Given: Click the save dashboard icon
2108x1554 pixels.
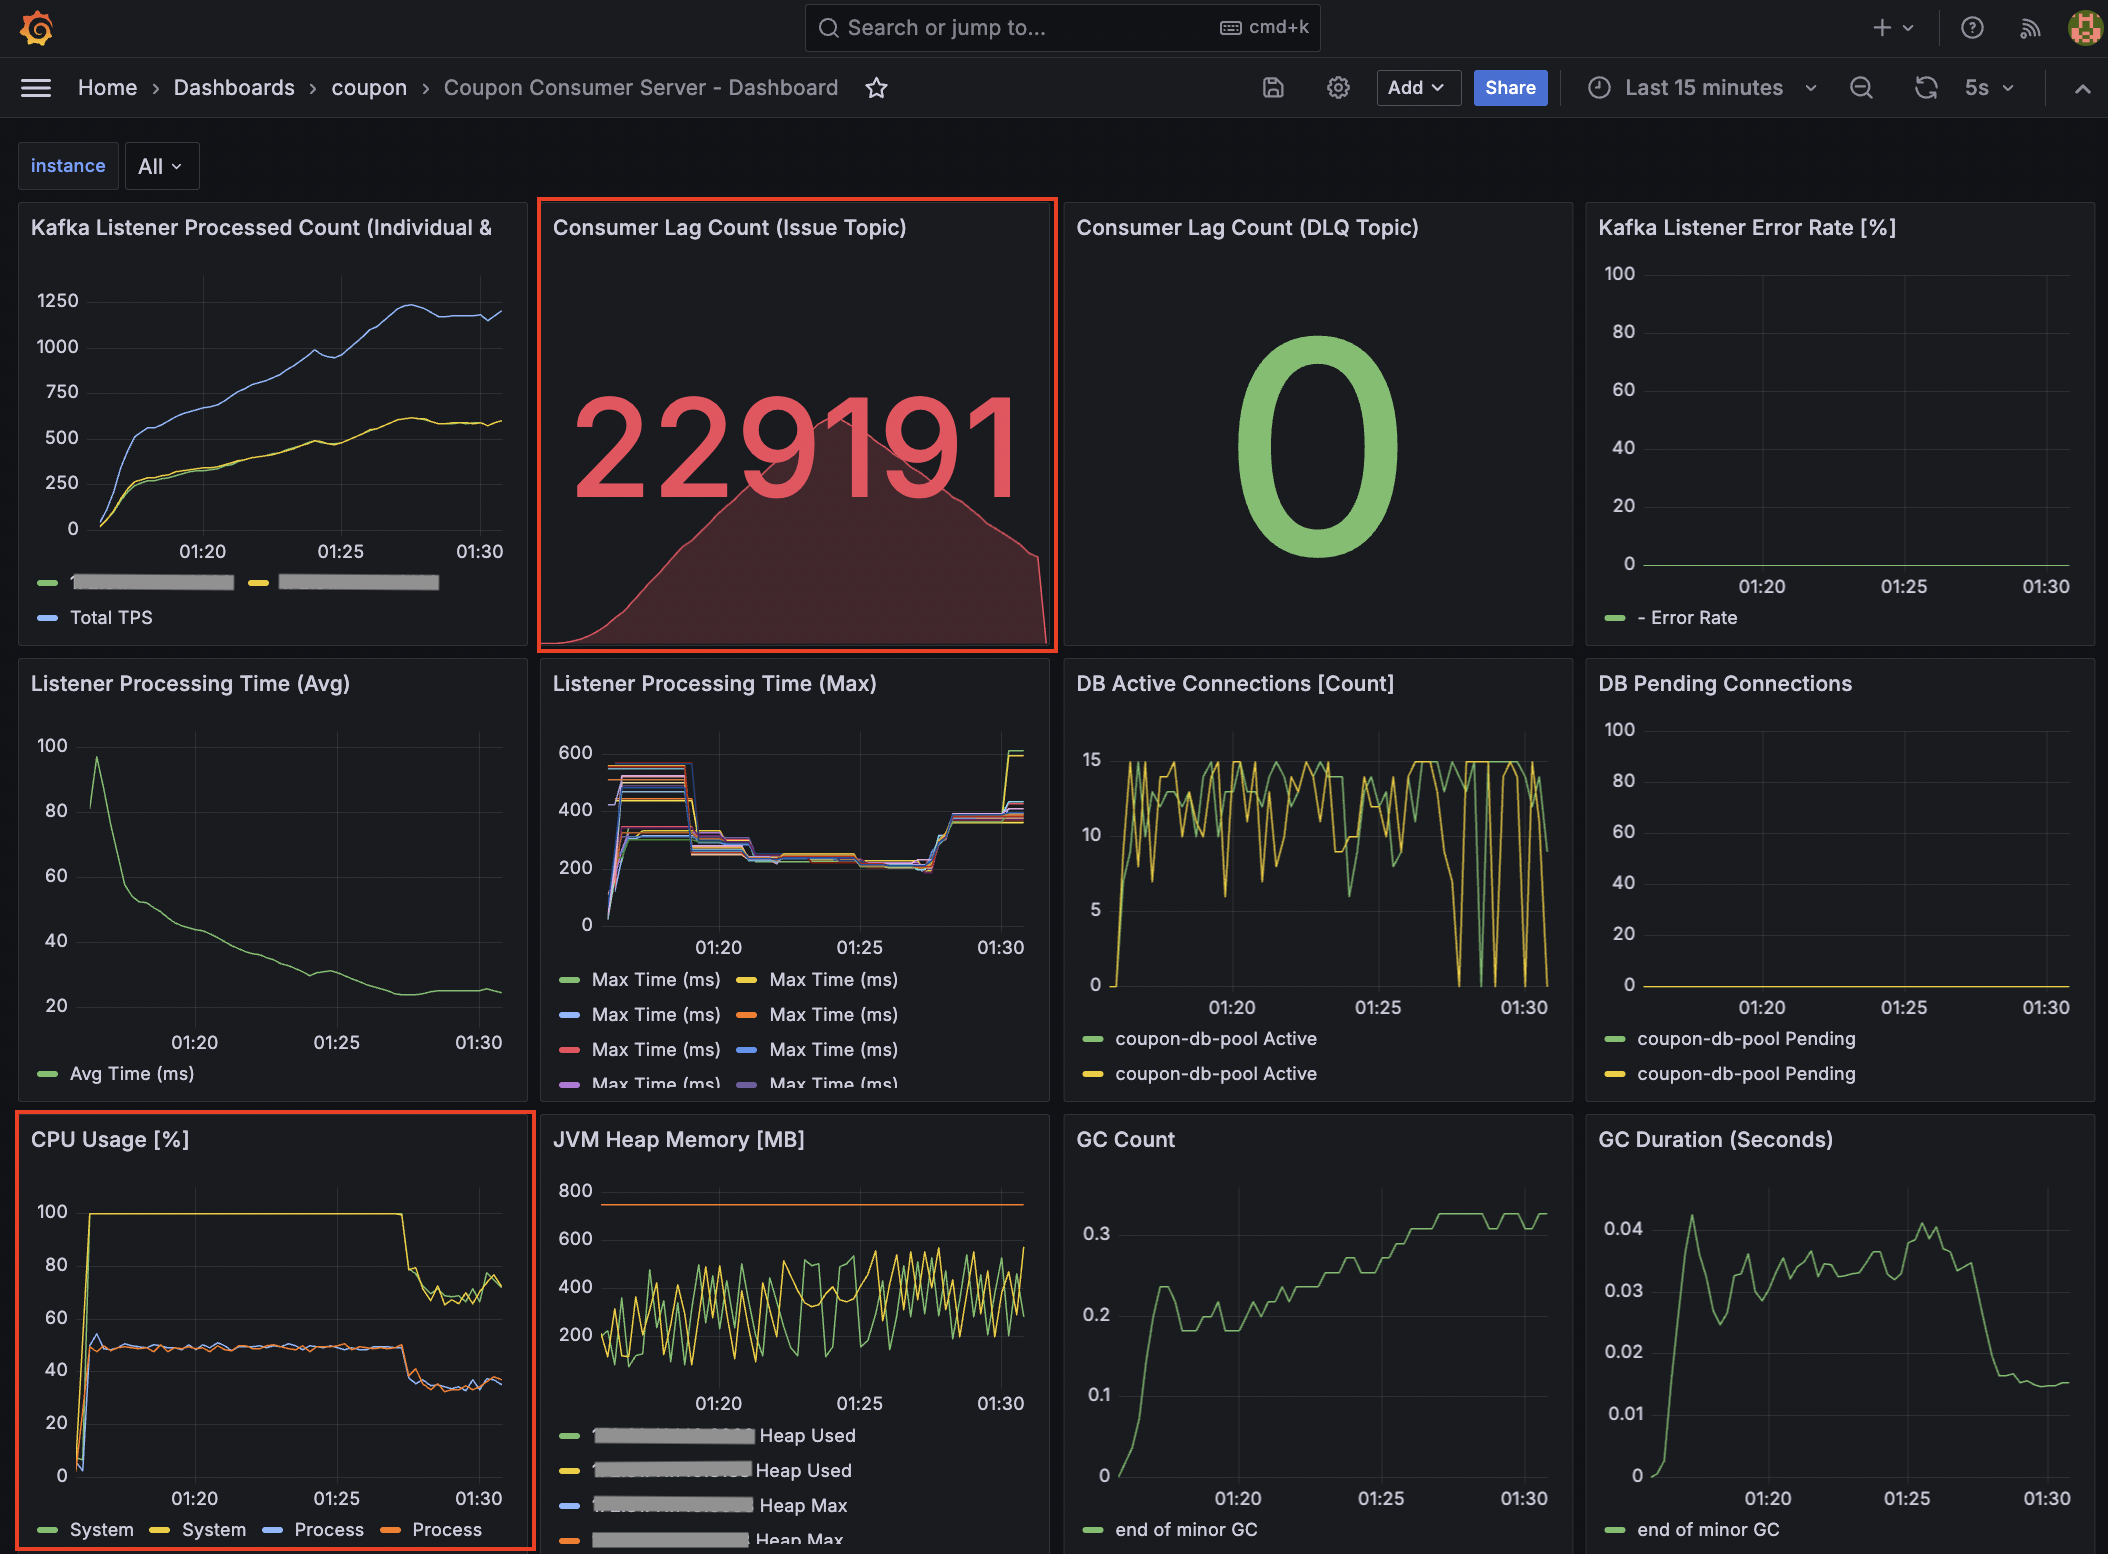Looking at the screenshot, I should [x=1273, y=88].
